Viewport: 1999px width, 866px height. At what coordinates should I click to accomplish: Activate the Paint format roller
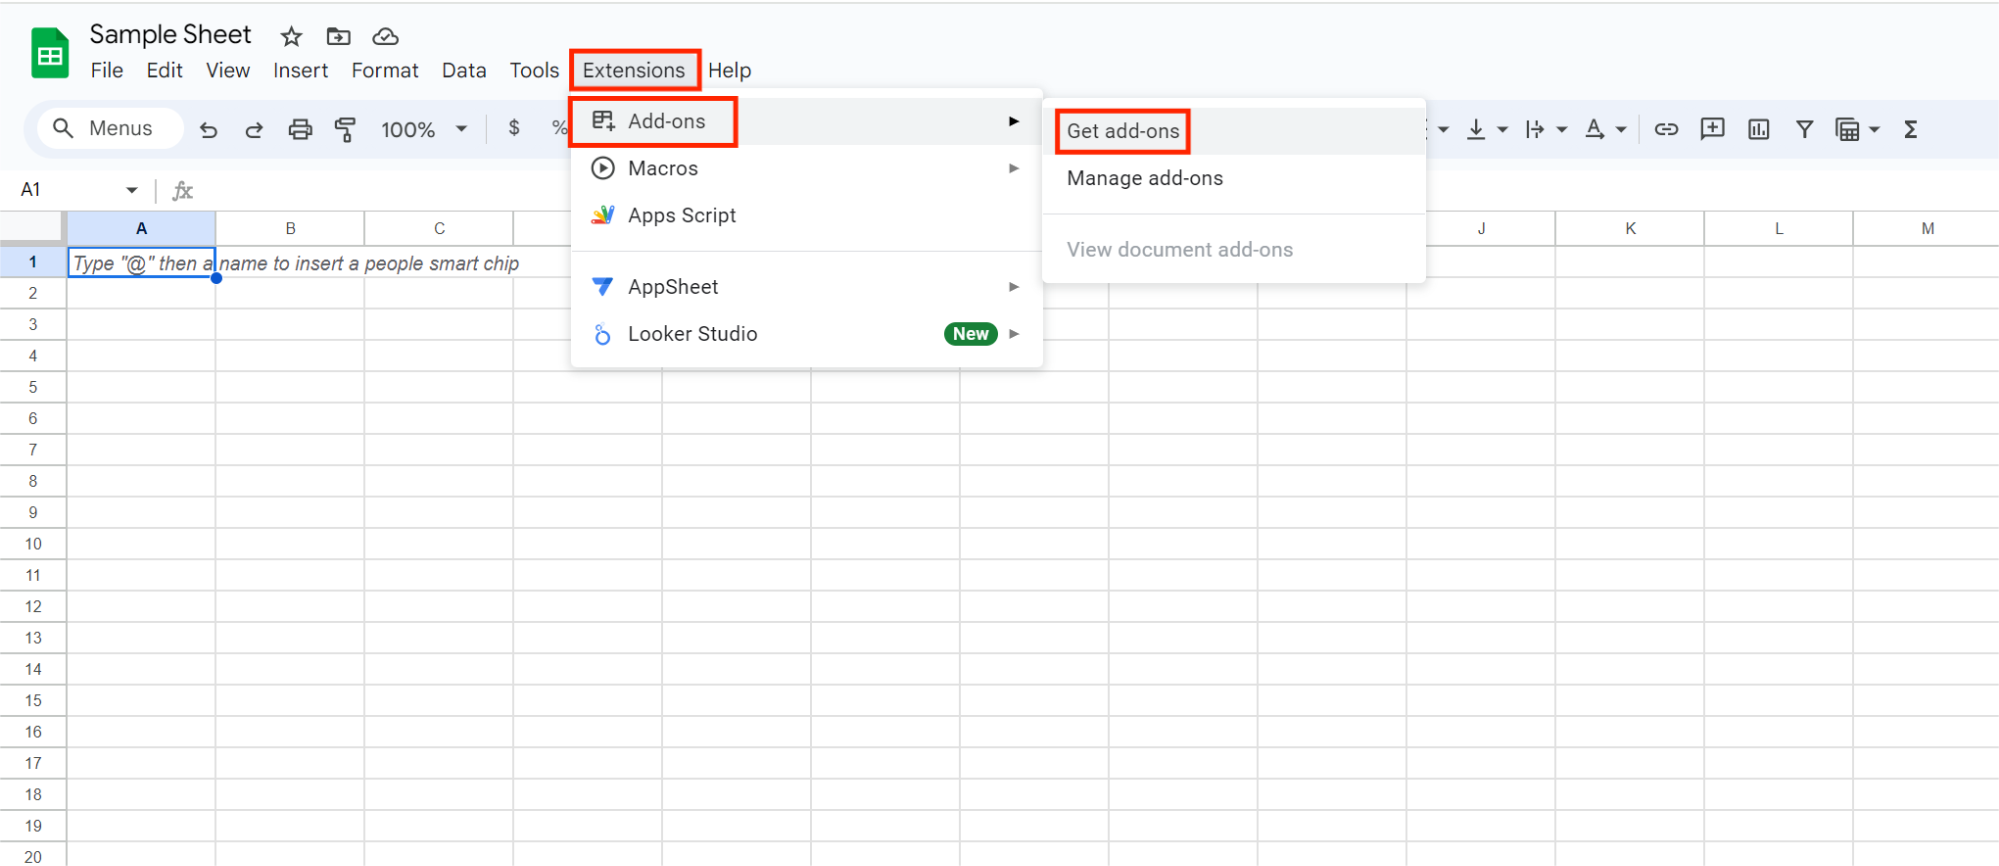[345, 129]
